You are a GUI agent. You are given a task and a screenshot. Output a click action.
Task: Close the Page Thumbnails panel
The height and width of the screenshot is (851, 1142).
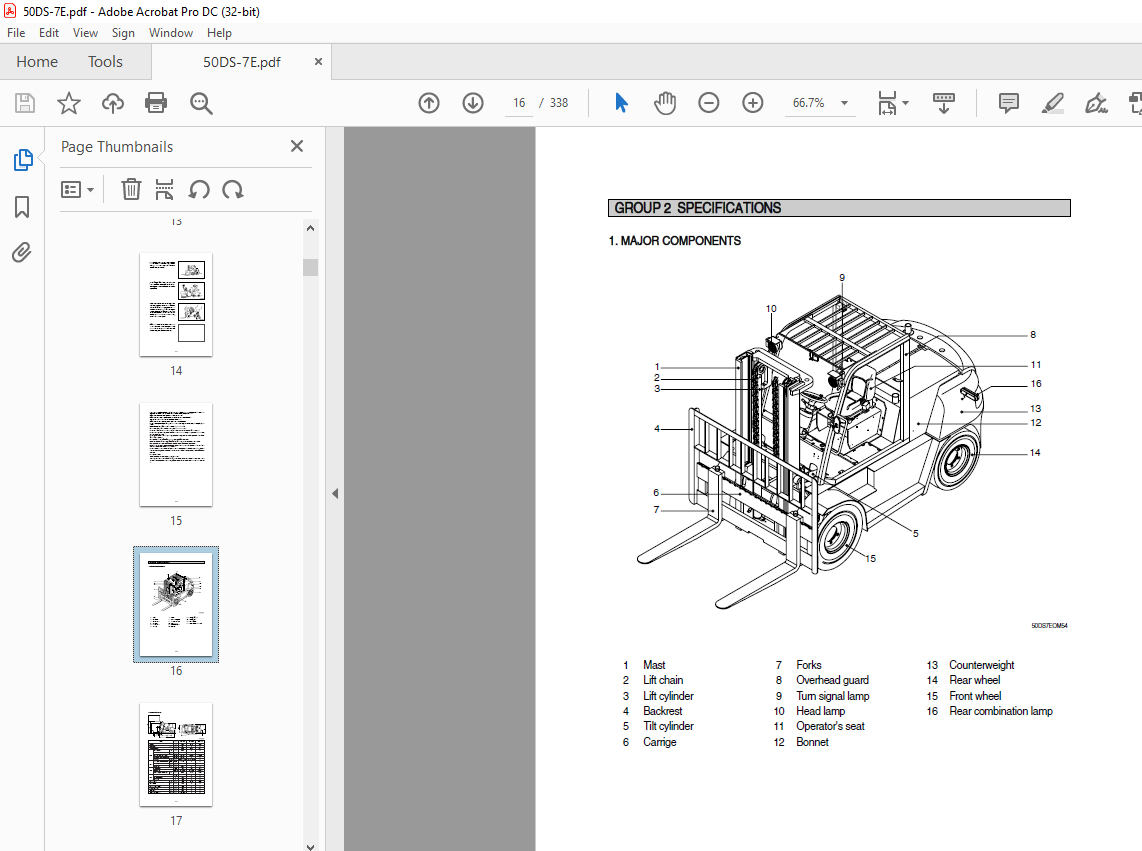[x=297, y=147]
